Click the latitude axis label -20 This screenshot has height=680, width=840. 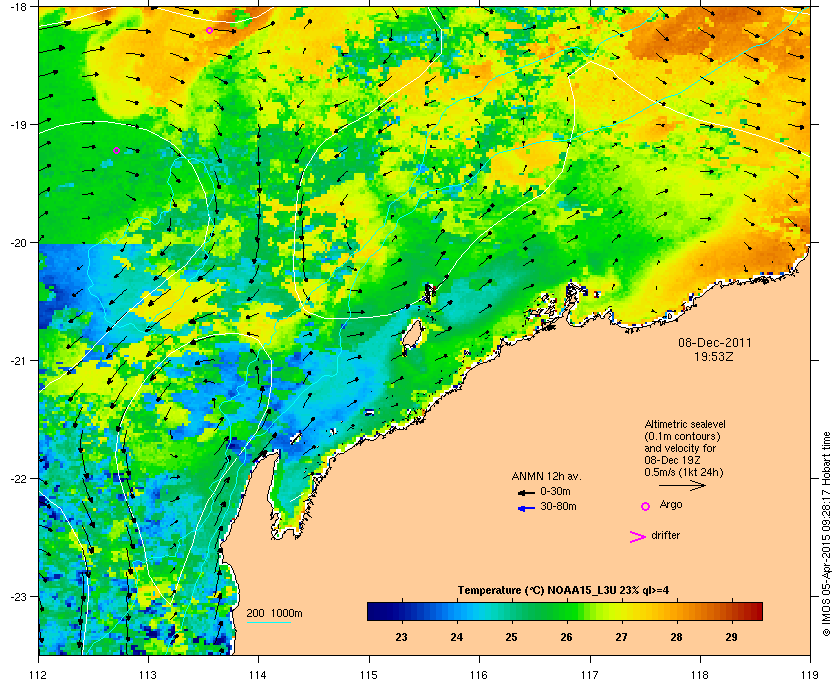pyautogui.click(x=20, y=243)
